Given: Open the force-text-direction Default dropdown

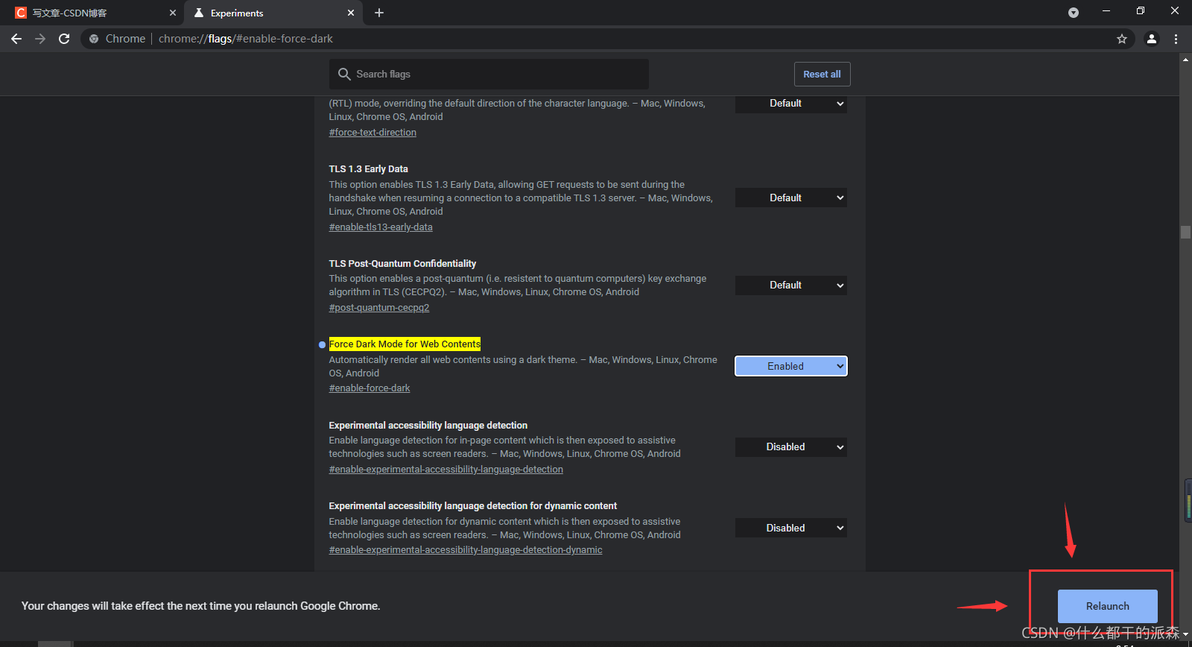Looking at the screenshot, I should (791, 103).
